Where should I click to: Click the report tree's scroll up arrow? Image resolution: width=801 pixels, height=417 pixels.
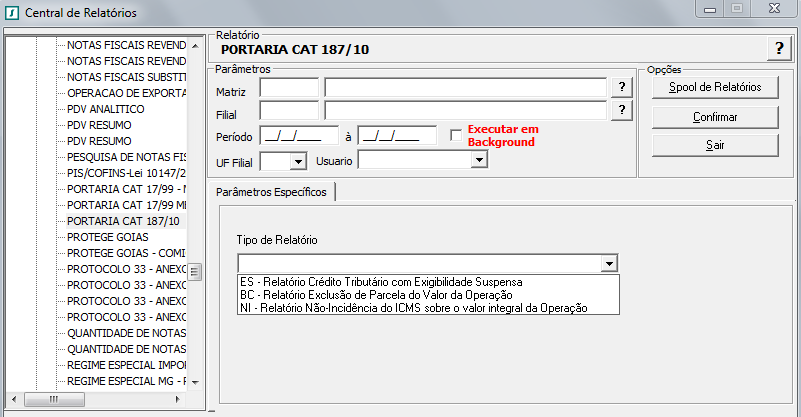(195, 45)
